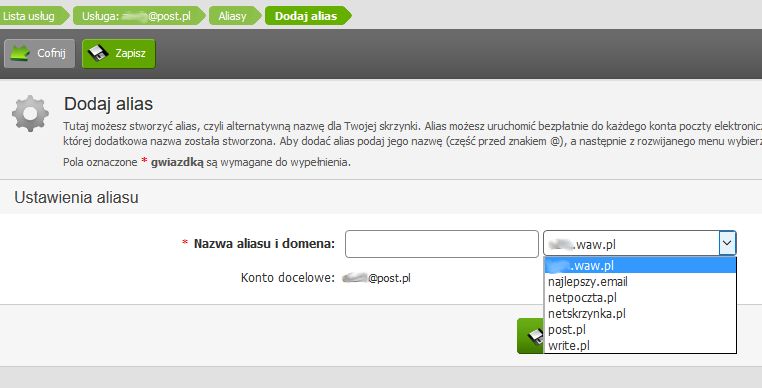762x388 pixels.
Task: Pick netskrzynka.pl in the dropdown list
Action: pos(640,314)
